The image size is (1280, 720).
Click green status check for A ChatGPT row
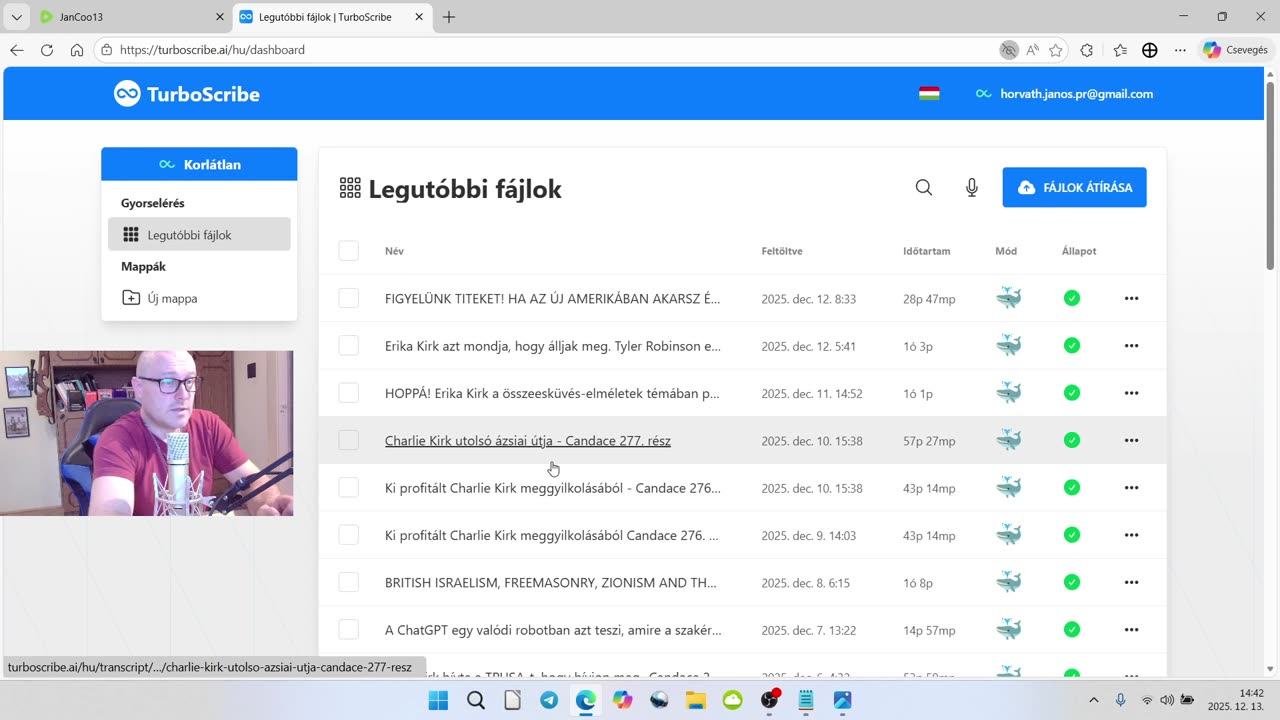[x=1072, y=630]
